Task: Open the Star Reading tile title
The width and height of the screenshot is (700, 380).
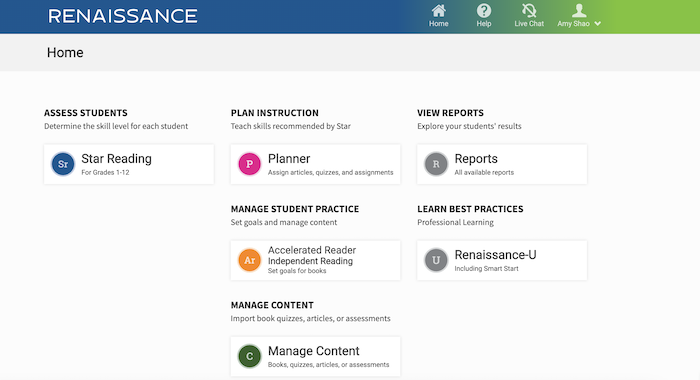Action: 117,159
